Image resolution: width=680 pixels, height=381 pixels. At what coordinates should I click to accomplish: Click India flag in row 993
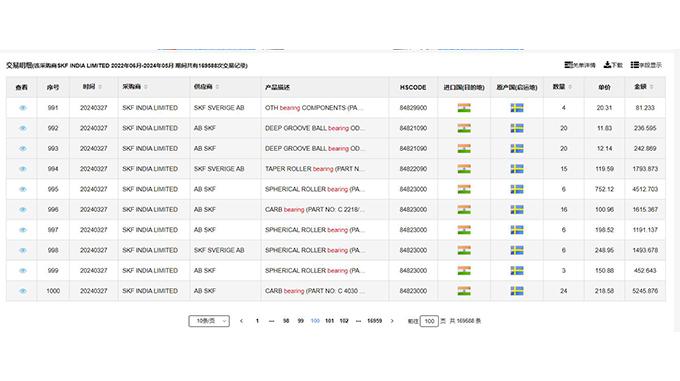(x=464, y=149)
